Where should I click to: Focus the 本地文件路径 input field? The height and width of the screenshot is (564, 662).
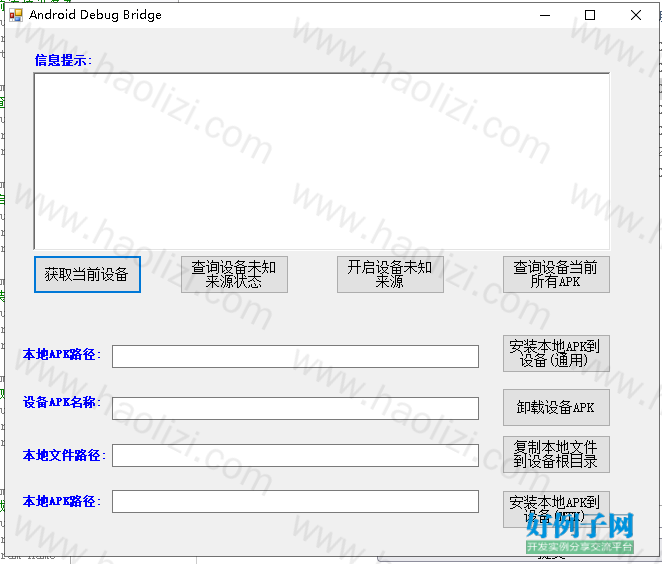(295, 455)
